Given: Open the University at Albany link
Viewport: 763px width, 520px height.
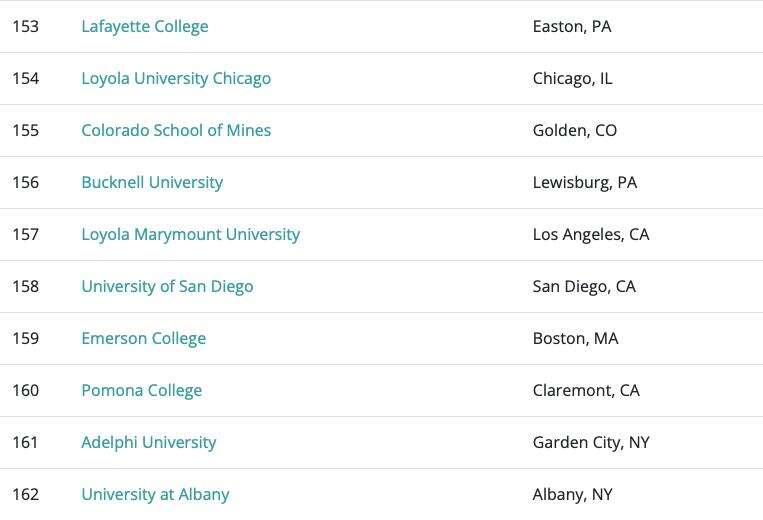Looking at the screenshot, I should click(x=155, y=495).
